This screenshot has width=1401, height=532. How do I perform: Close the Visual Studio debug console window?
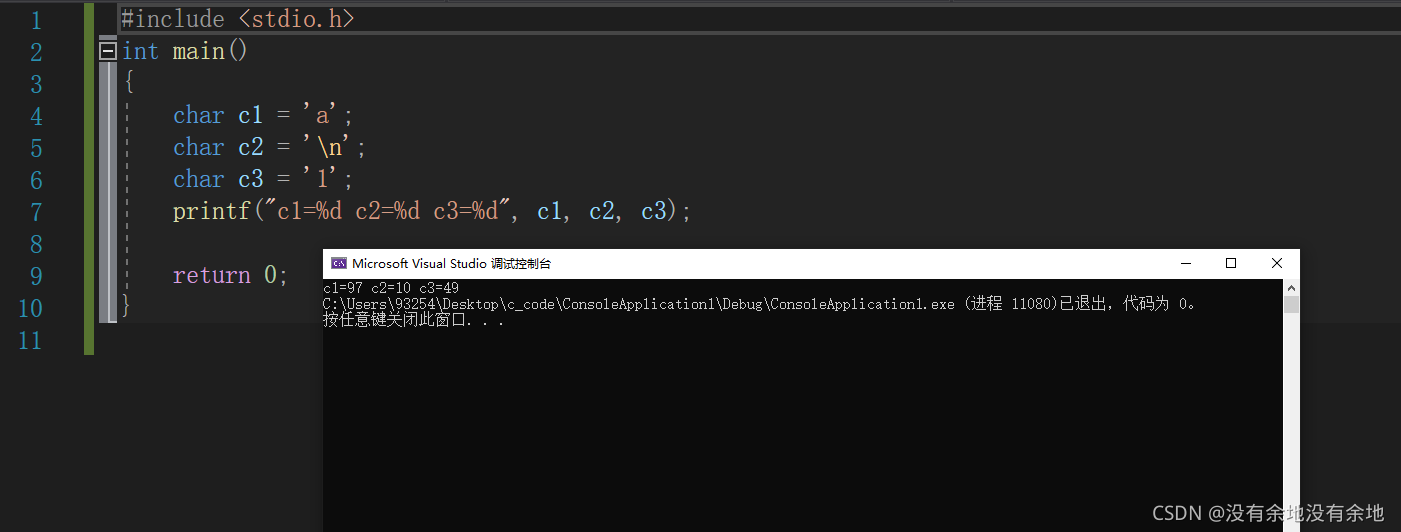pyautogui.click(x=1277, y=263)
